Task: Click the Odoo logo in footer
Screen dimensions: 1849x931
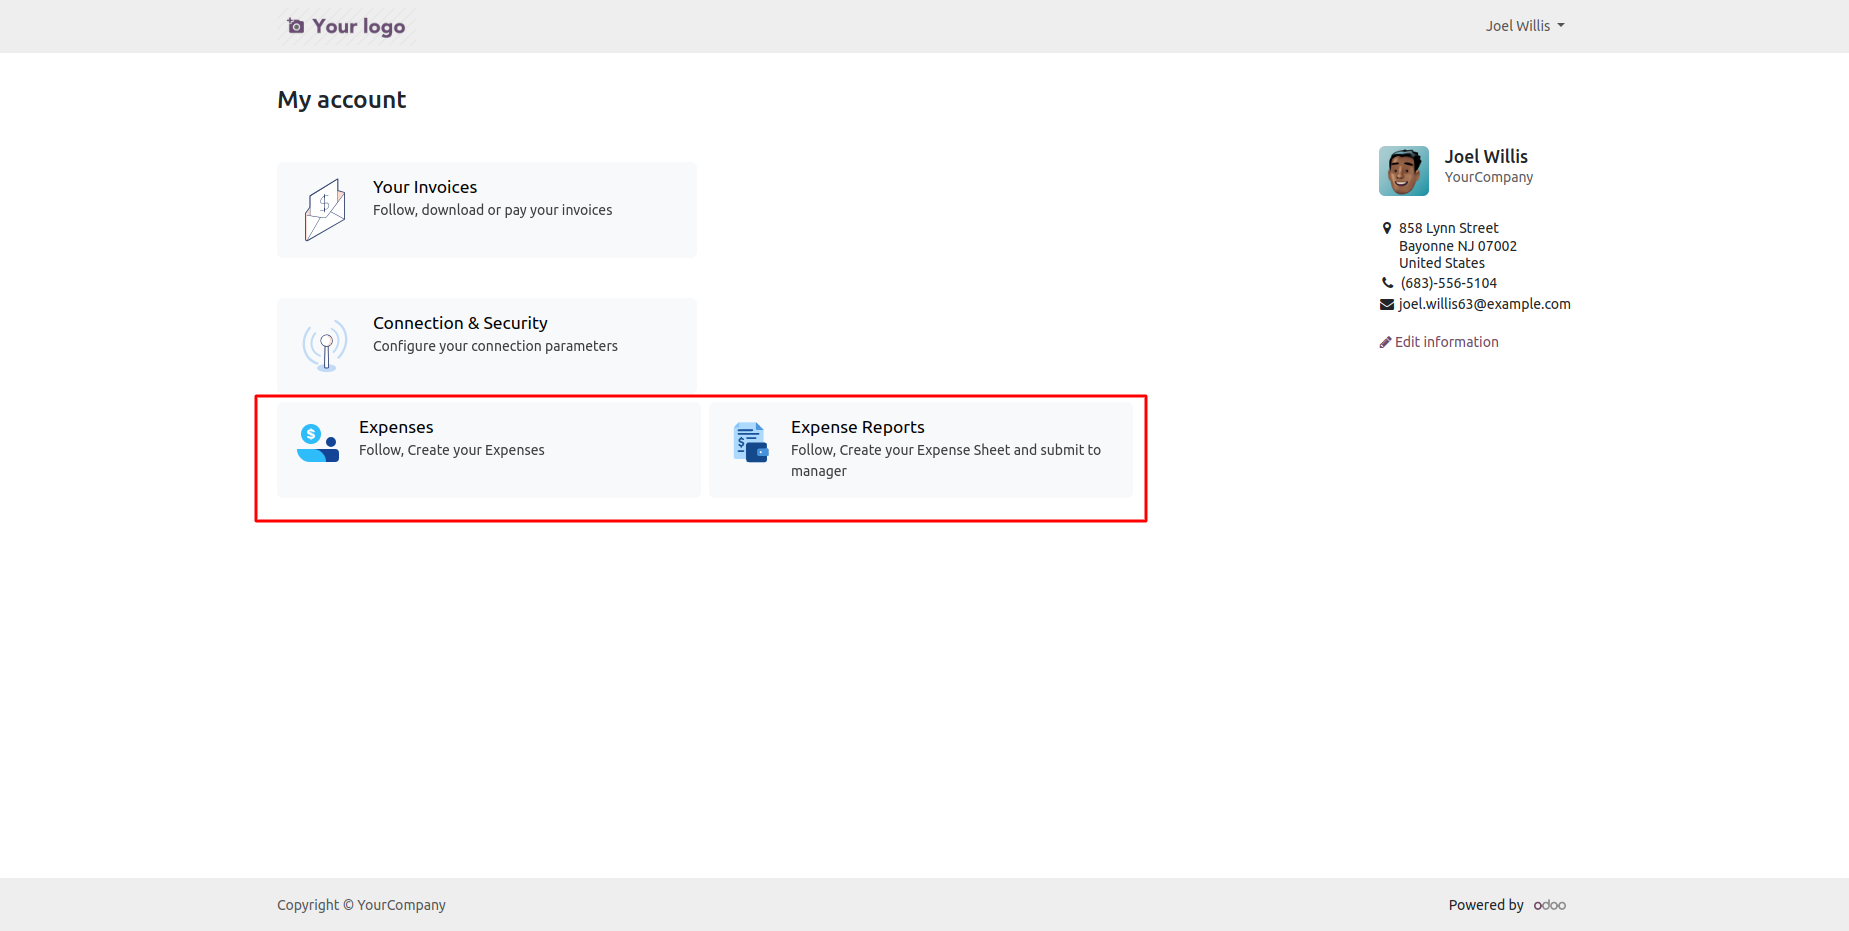Action: 1550,905
